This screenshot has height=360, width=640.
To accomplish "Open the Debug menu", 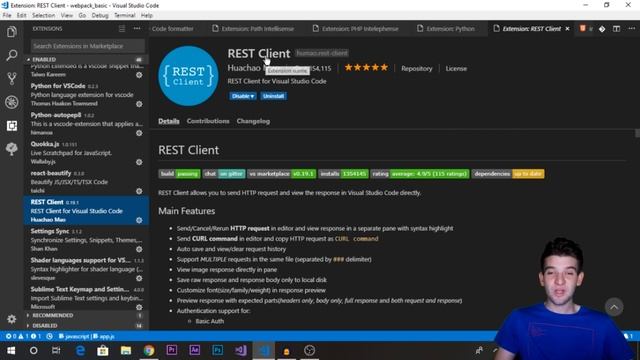I will (100, 16).
